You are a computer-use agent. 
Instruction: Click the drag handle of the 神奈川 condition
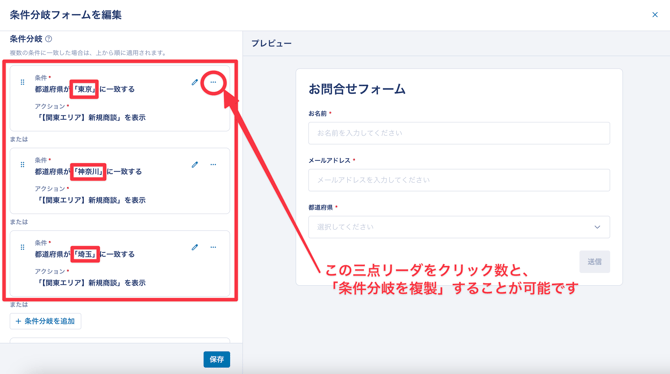click(22, 165)
